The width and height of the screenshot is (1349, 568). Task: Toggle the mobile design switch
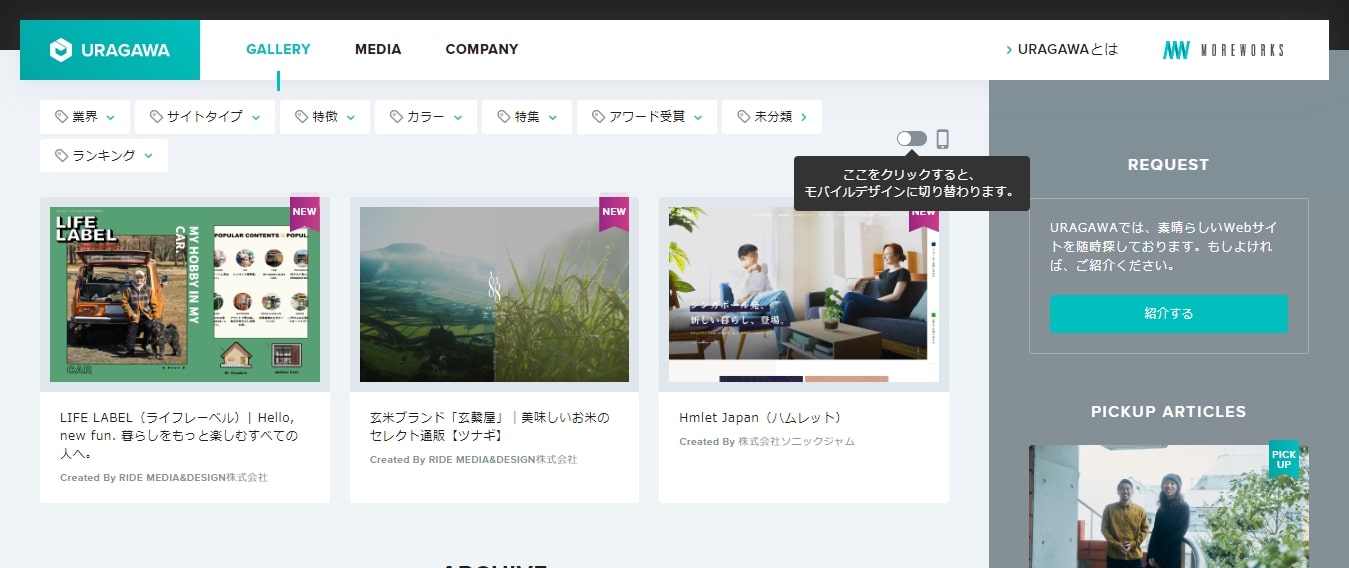click(x=912, y=138)
